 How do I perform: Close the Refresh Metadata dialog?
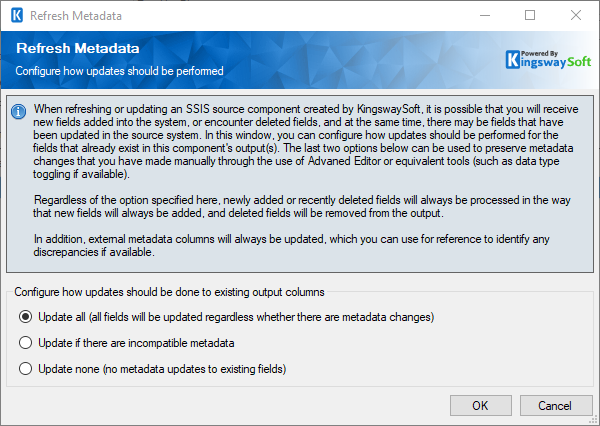(576, 16)
